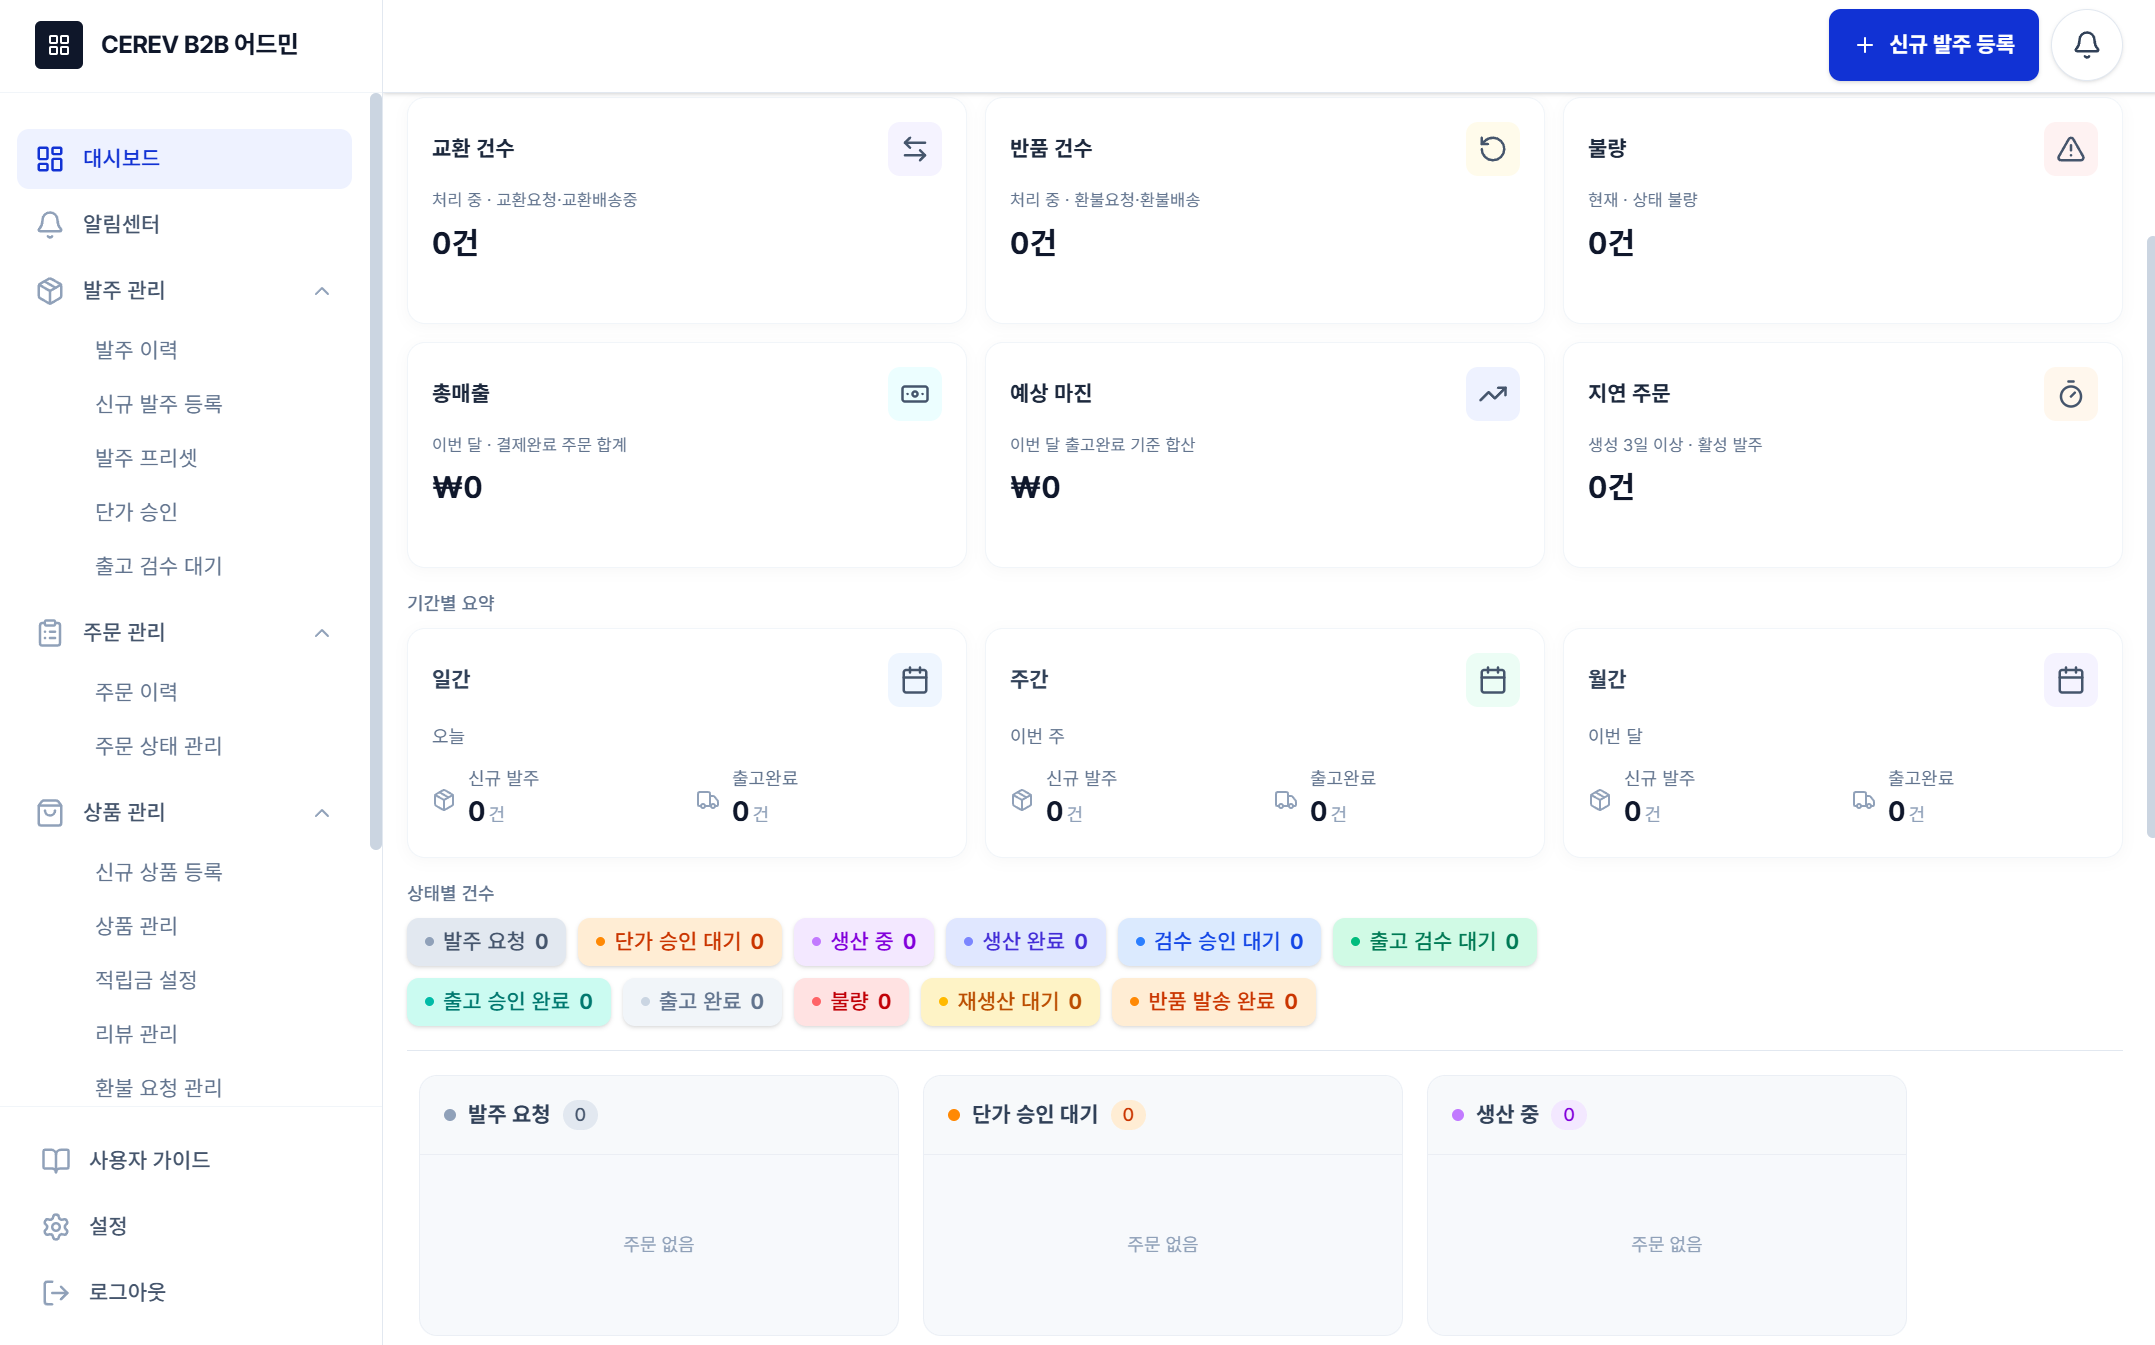The image size is (2155, 1345).
Task: Click the notification bell icon
Action: coord(2086,44)
